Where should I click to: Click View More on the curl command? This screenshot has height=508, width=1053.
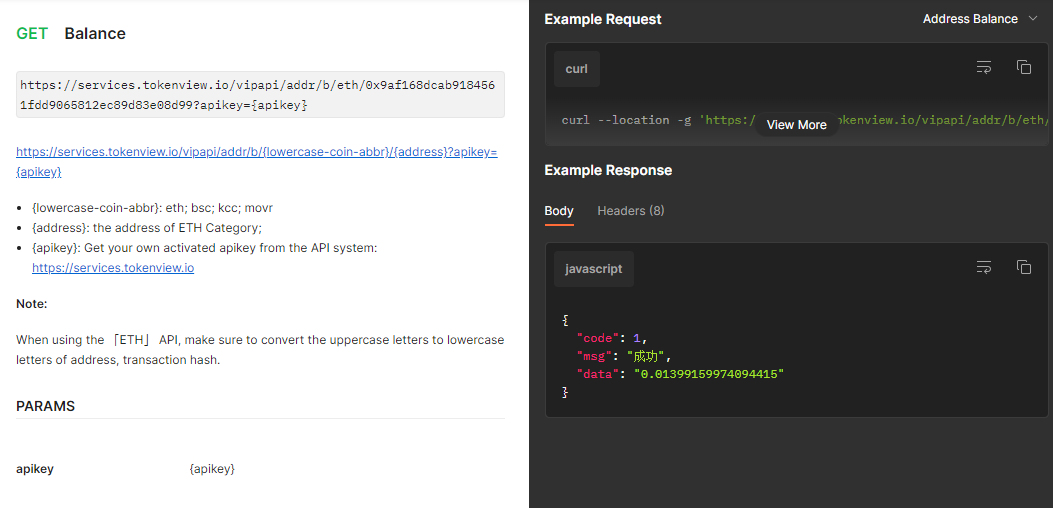click(796, 125)
